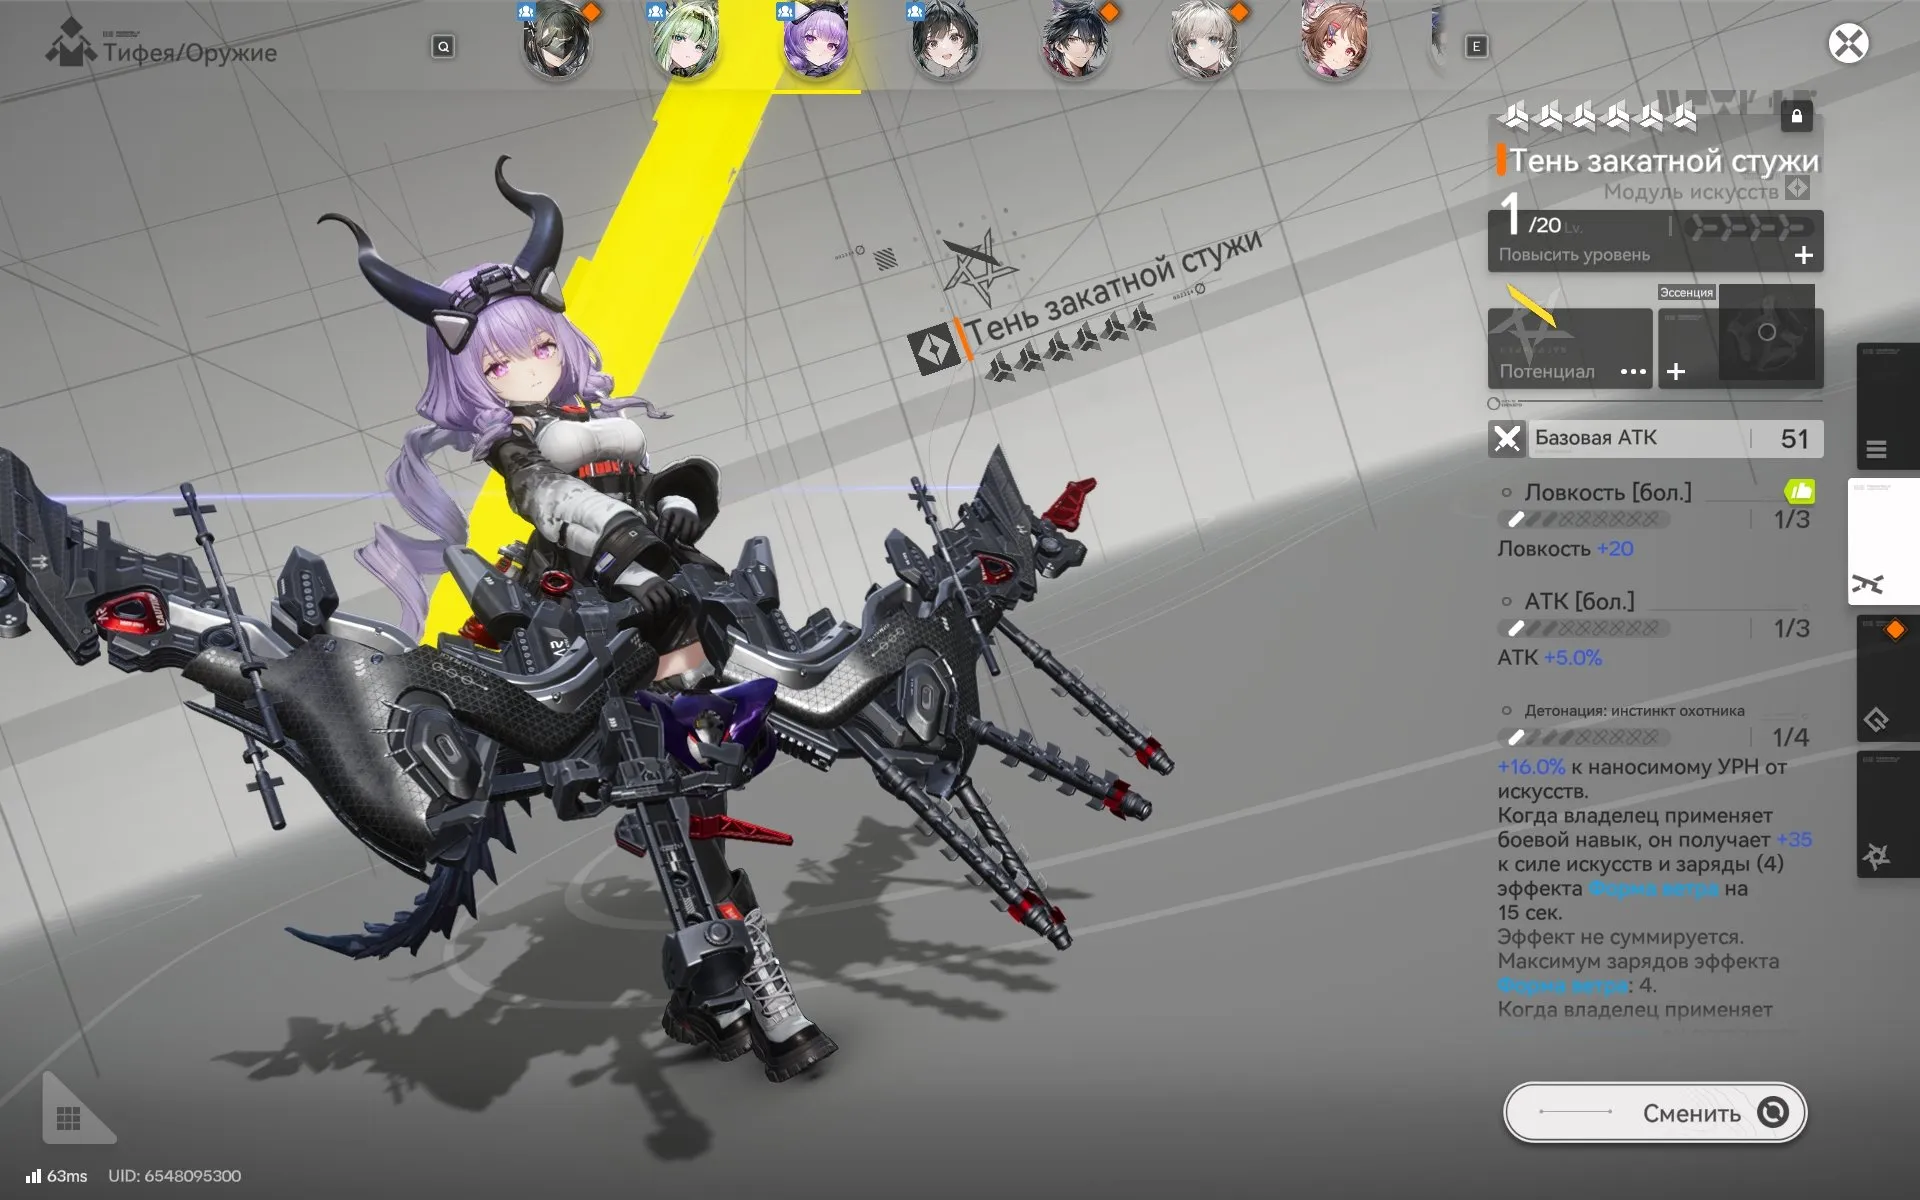Viewport: 1920px width, 1200px height.
Task: Click the Потенциал three-dots icon
Action: [x=1633, y=372]
